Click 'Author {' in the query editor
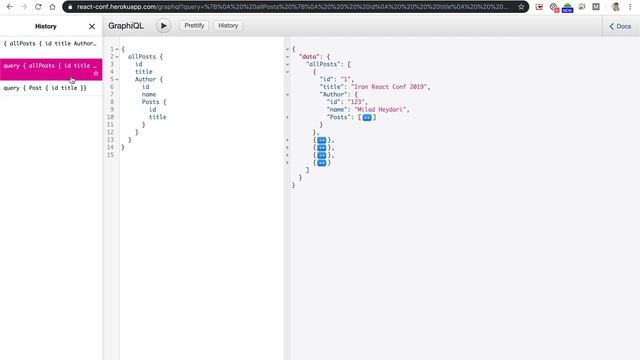The height and width of the screenshot is (360, 640). (x=149, y=79)
